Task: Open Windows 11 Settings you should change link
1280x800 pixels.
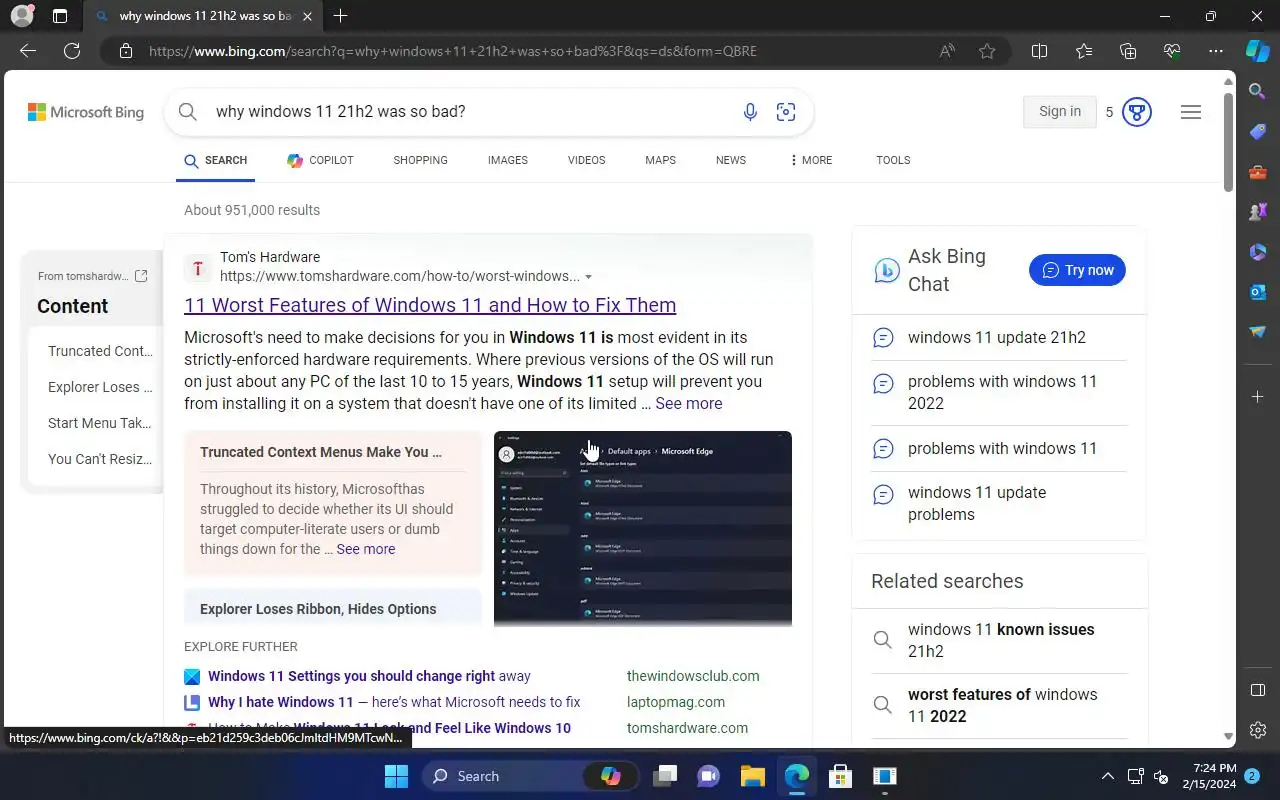Action: 369,676
